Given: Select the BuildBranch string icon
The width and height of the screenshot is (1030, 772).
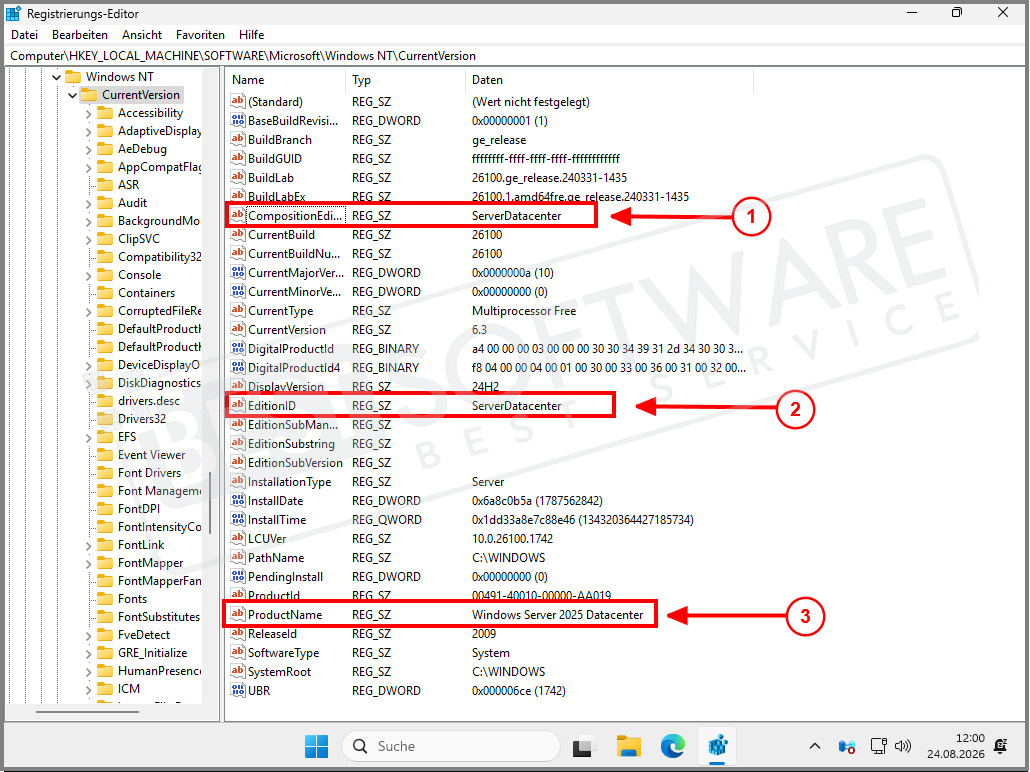Looking at the screenshot, I should (x=238, y=139).
